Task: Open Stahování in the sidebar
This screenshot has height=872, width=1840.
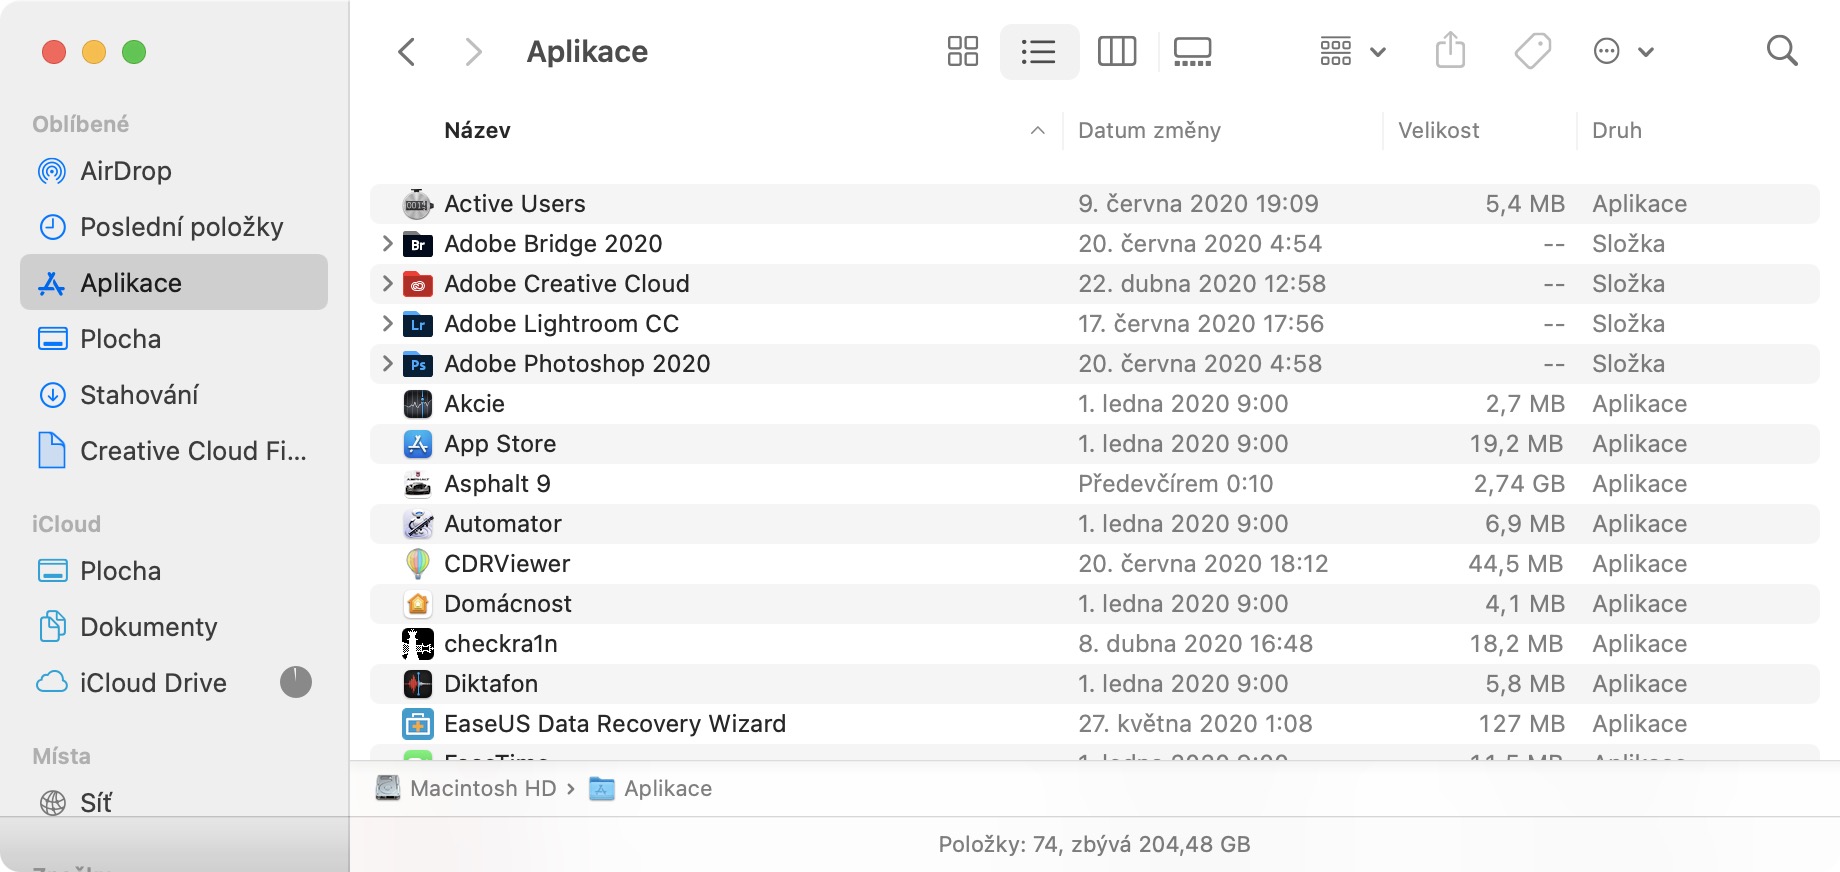Action: [139, 395]
